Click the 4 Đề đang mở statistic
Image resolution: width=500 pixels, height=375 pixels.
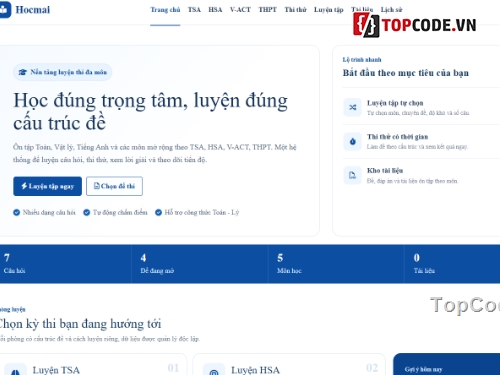click(x=200, y=264)
